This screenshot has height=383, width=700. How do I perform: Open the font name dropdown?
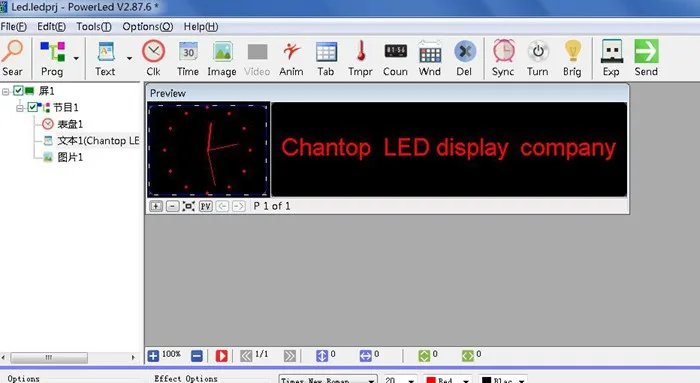[371, 380]
